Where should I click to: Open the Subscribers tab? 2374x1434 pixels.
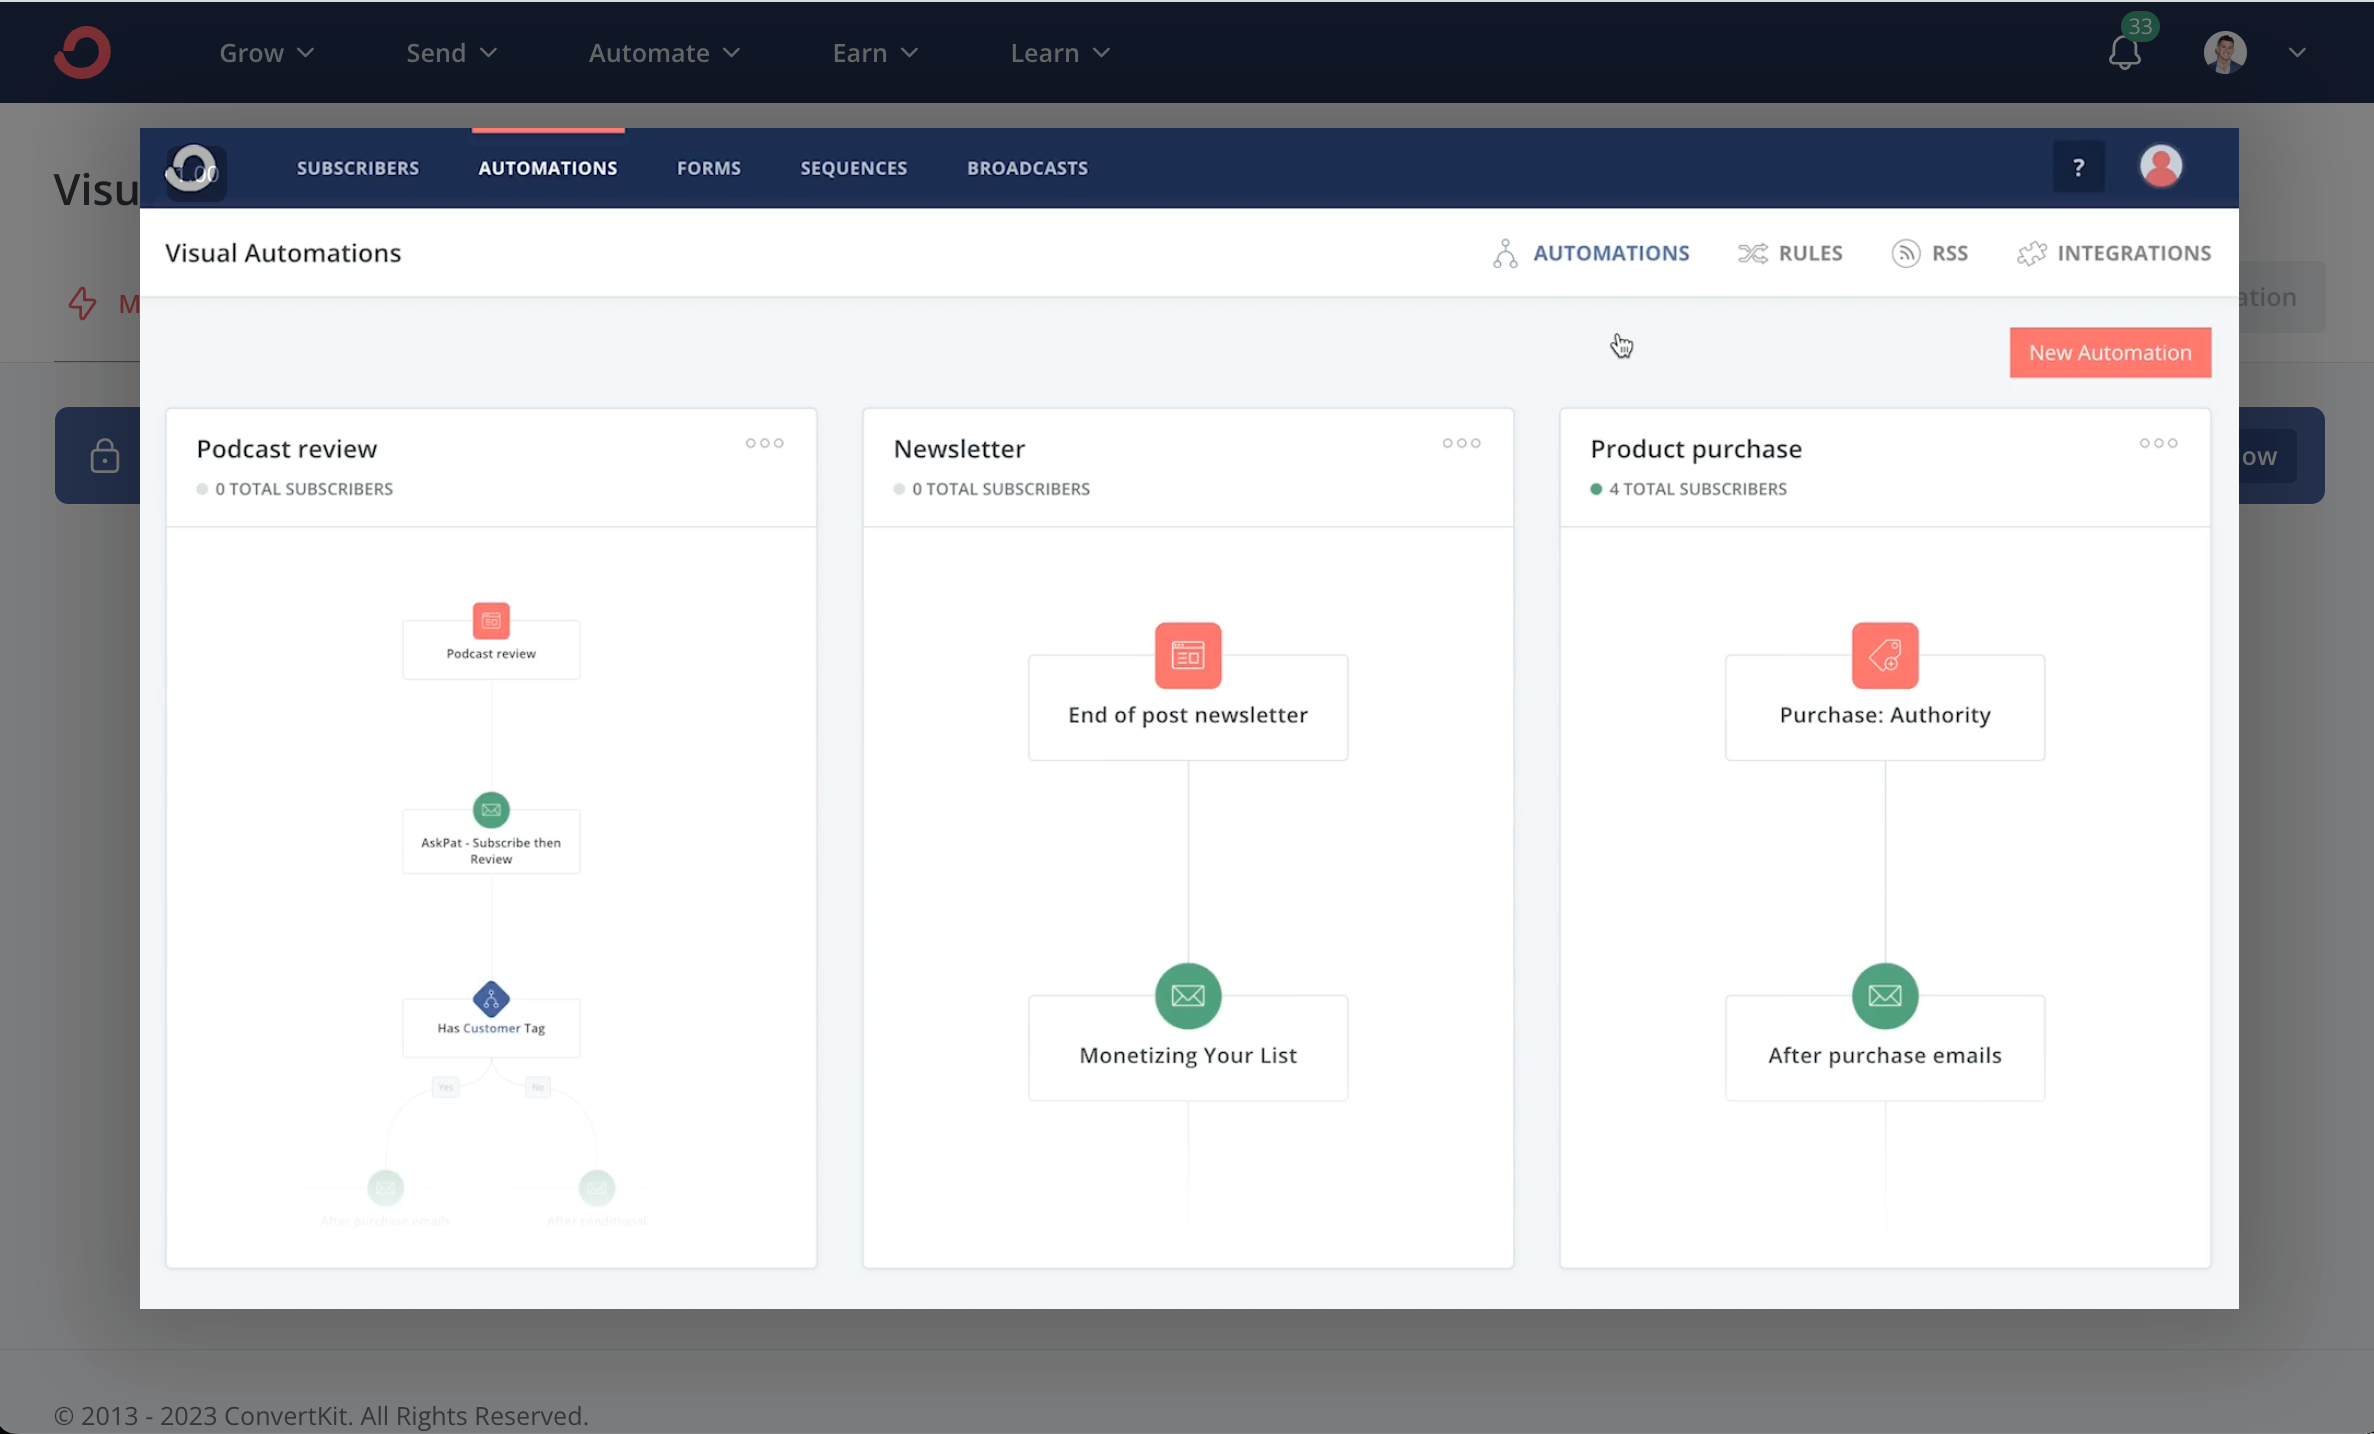pyautogui.click(x=357, y=168)
